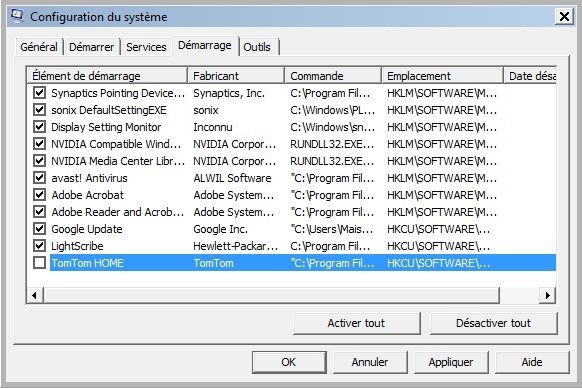Click the Synaptics, Inc. manufacturer cell
The width and height of the screenshot is (582, 388).
click(x=229, y=93)
